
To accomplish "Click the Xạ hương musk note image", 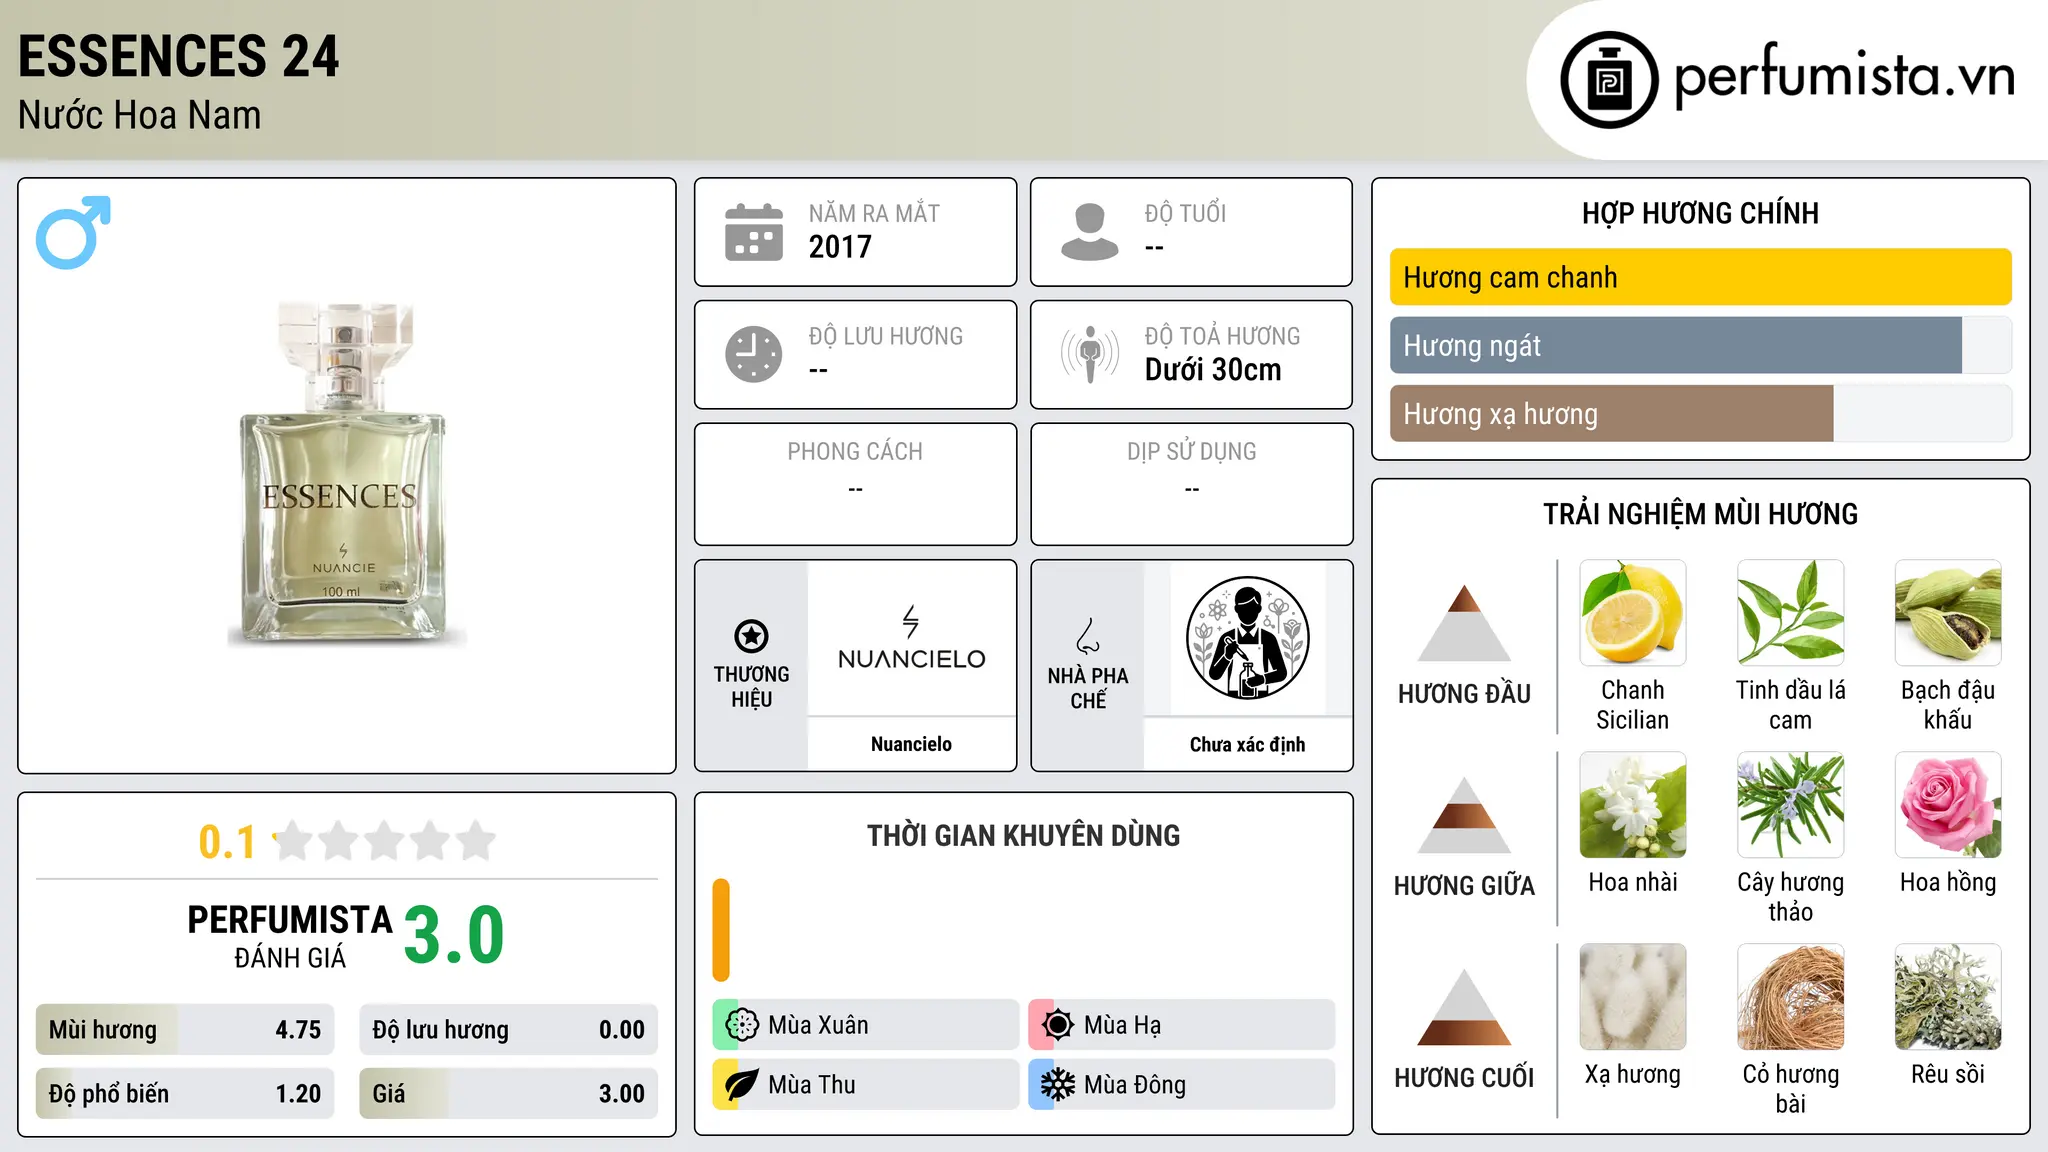I will 1633,997.
